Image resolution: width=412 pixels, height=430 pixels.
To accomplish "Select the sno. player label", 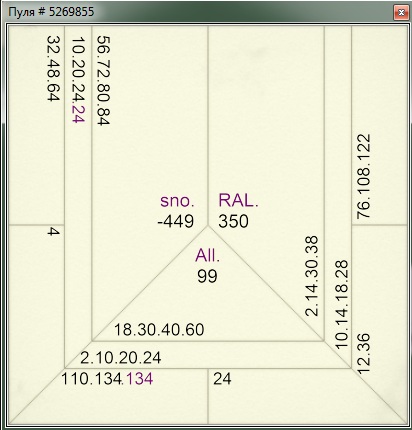I will click(177, 201).
